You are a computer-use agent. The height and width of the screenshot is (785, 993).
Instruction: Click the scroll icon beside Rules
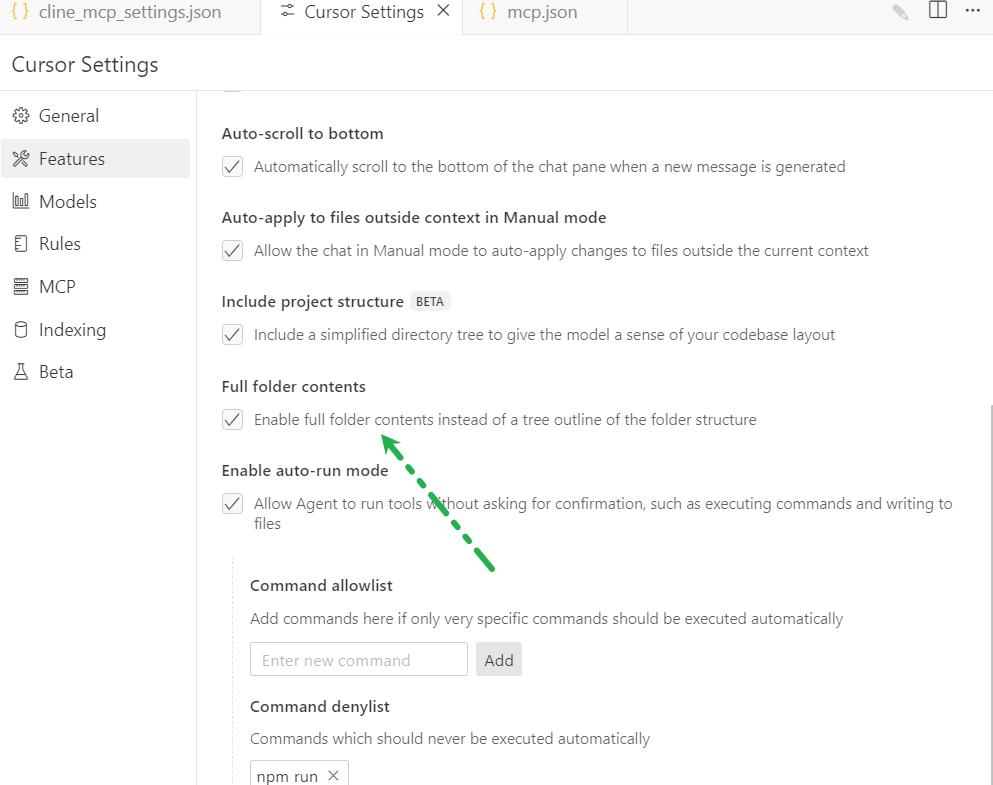[x=20, y=244]
